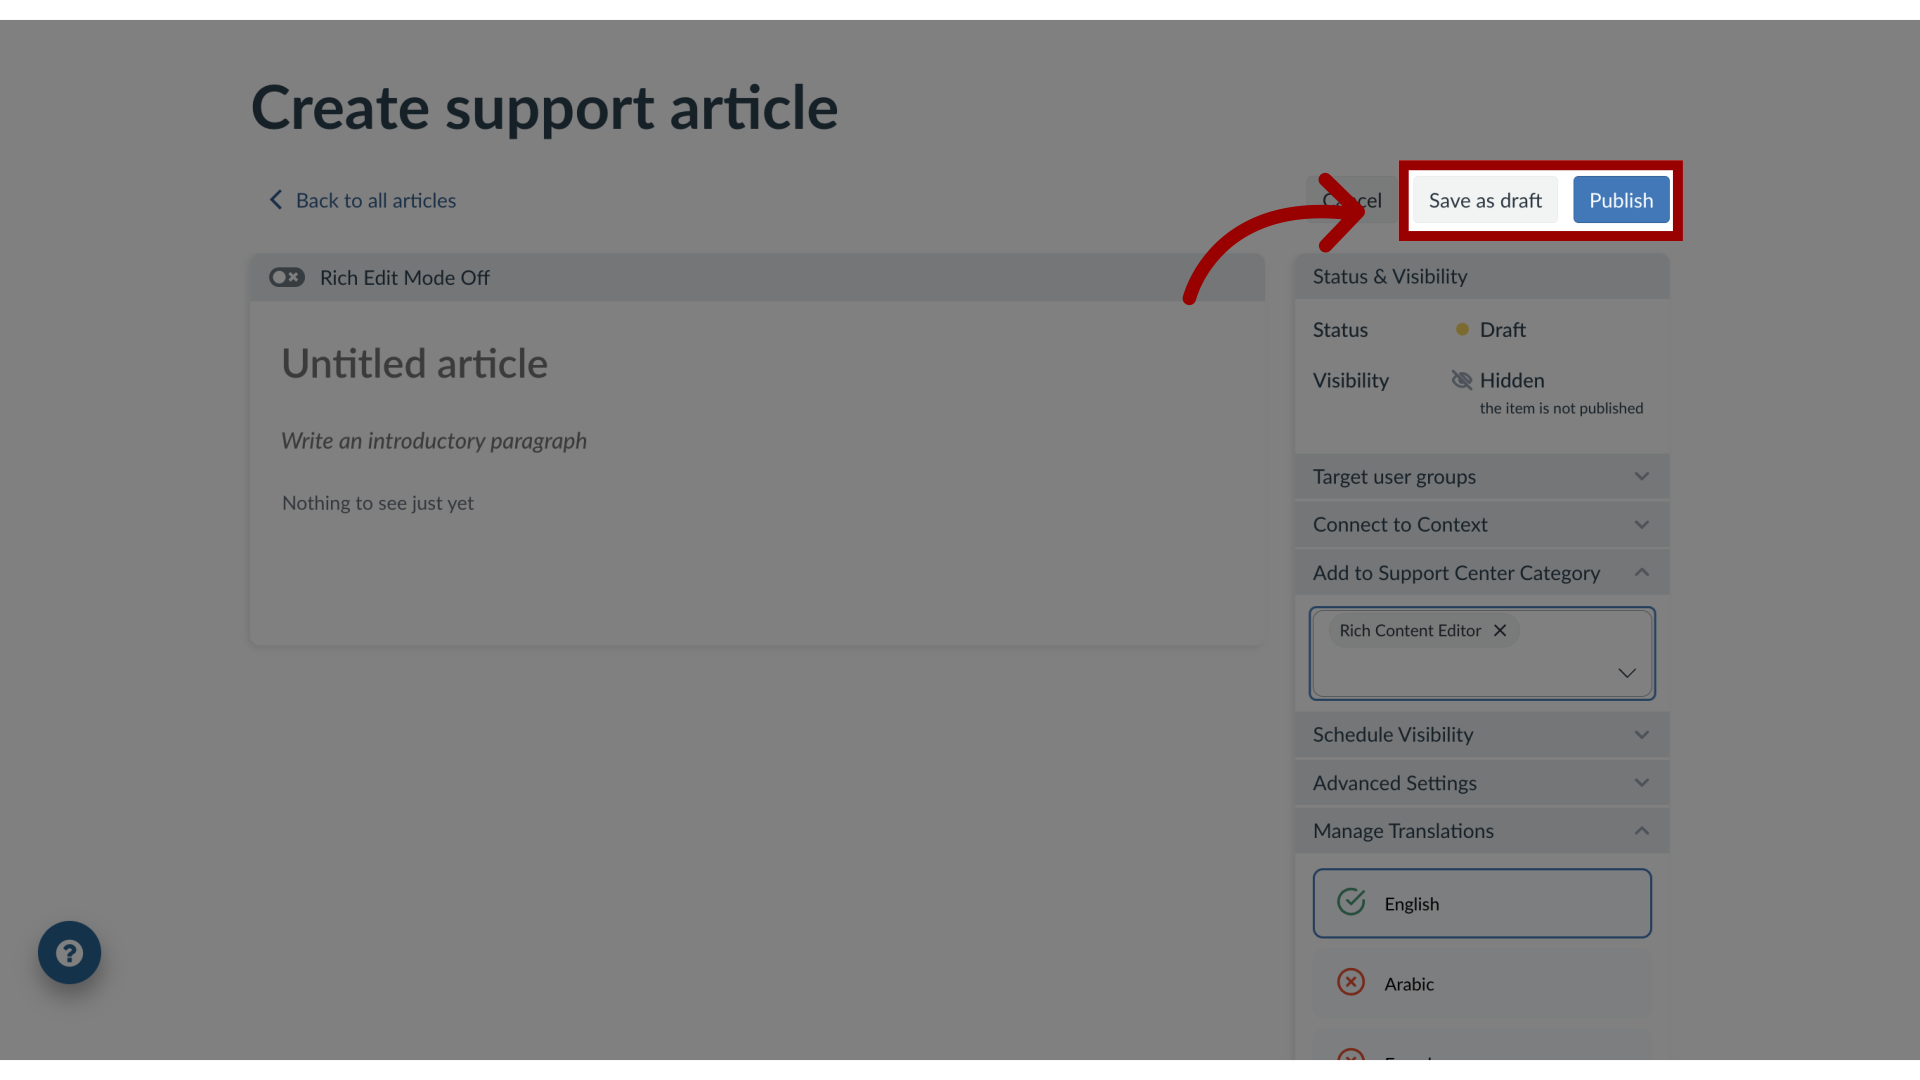Collapse the Manage Translations section
The width and height of the screenshot is (1920, 1080).
point(1642,829)
